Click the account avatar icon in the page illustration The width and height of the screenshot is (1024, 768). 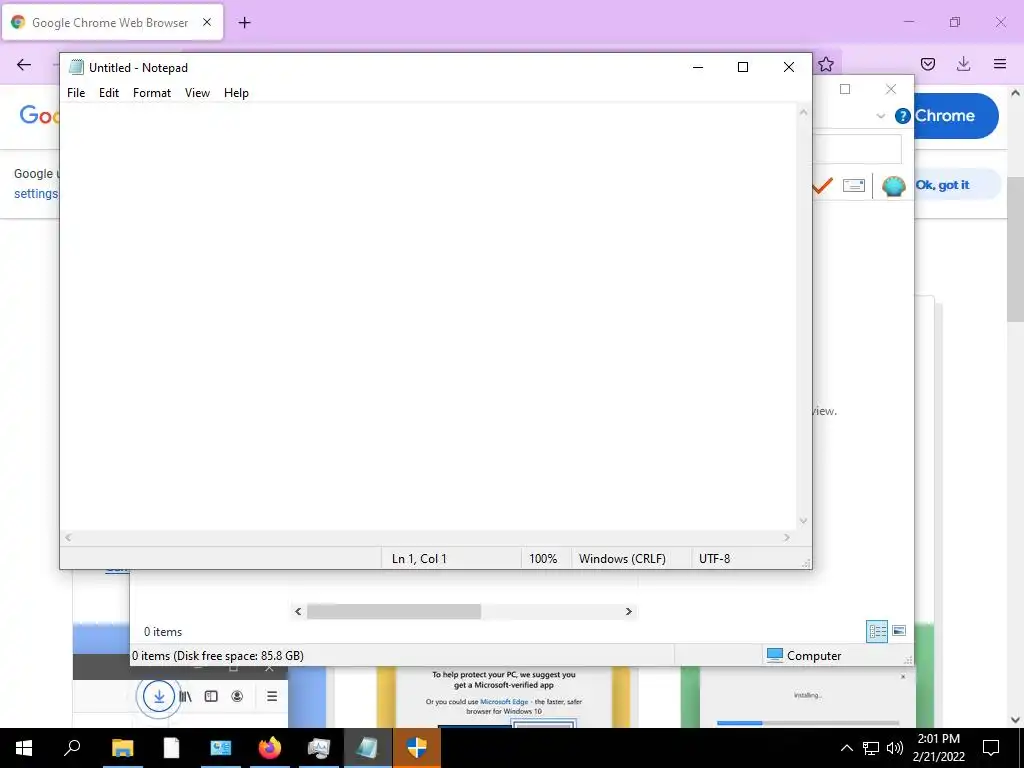237,696
